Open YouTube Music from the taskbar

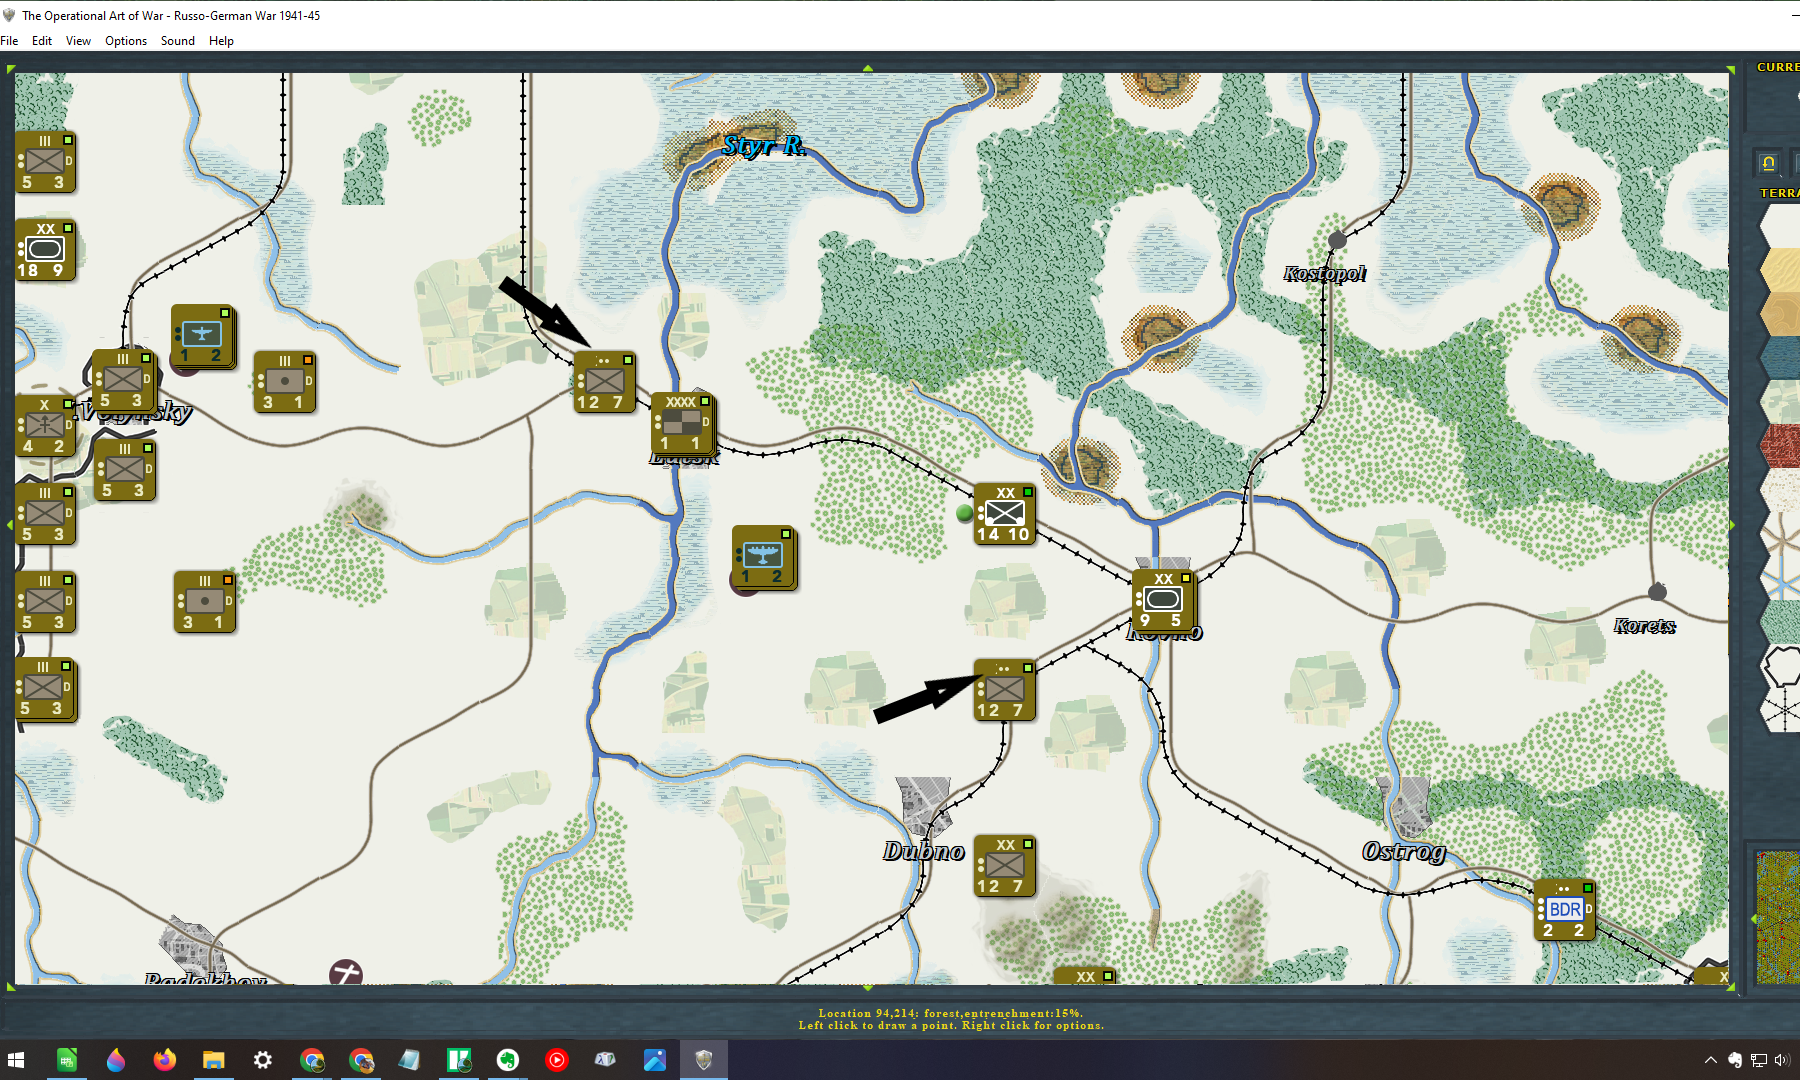(x=557, y=1060)
